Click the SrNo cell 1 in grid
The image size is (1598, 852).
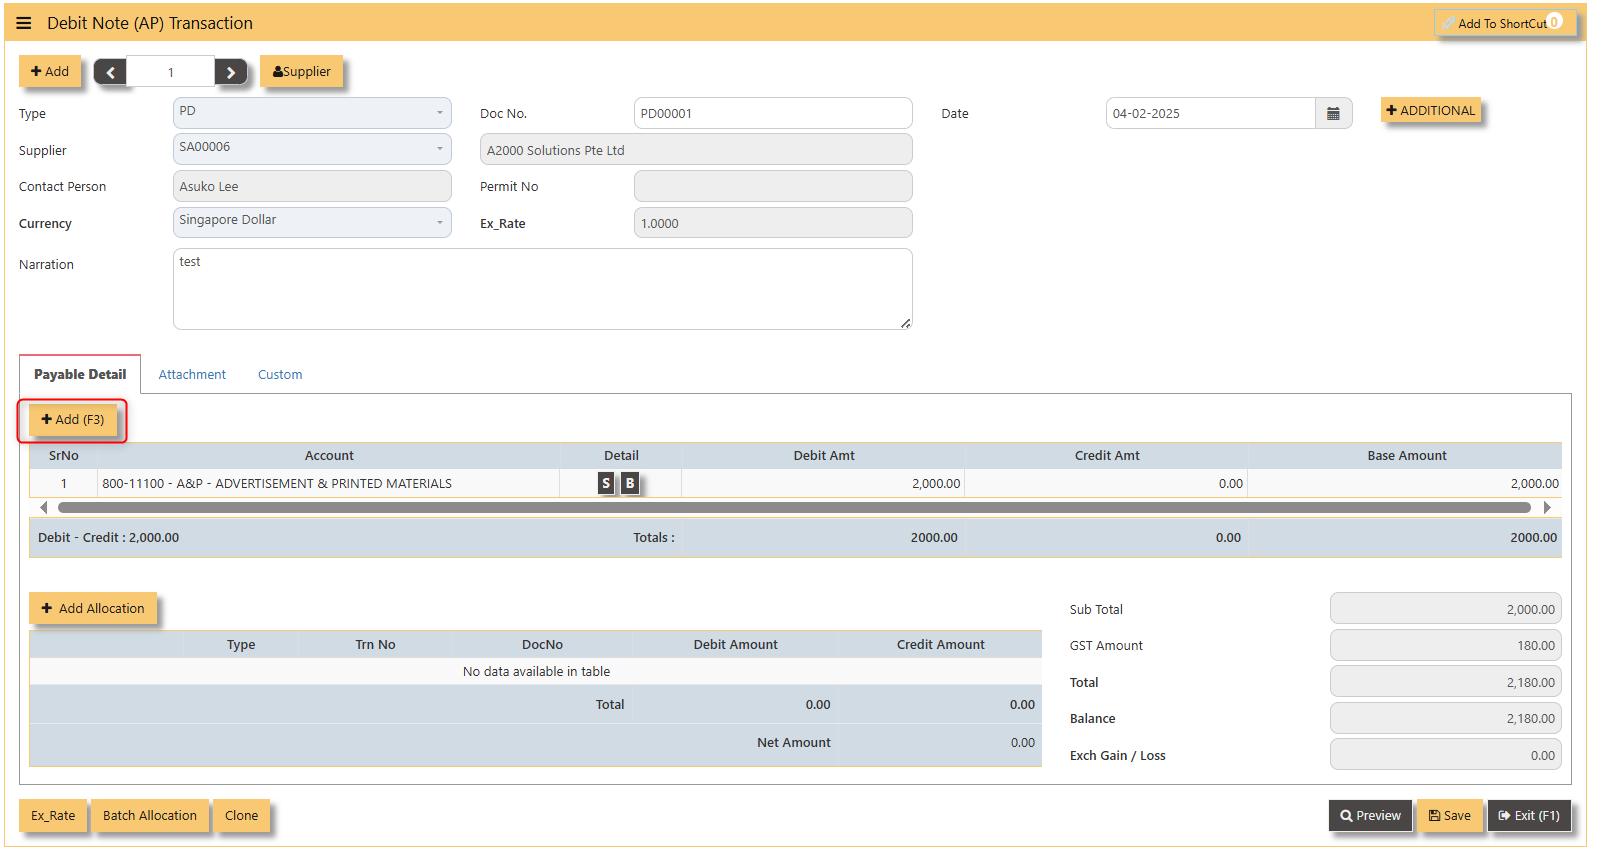pos(64,483)
